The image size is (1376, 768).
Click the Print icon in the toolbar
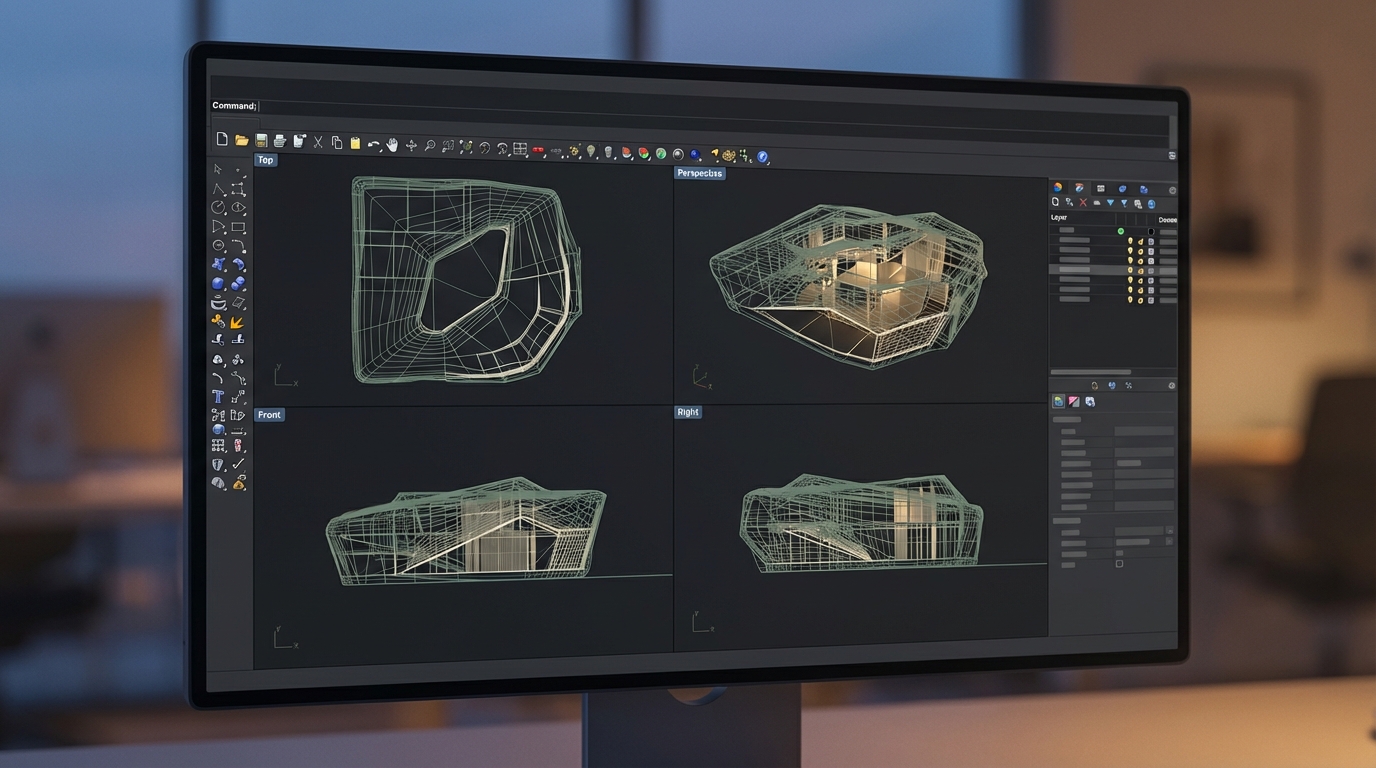point(280,142)
